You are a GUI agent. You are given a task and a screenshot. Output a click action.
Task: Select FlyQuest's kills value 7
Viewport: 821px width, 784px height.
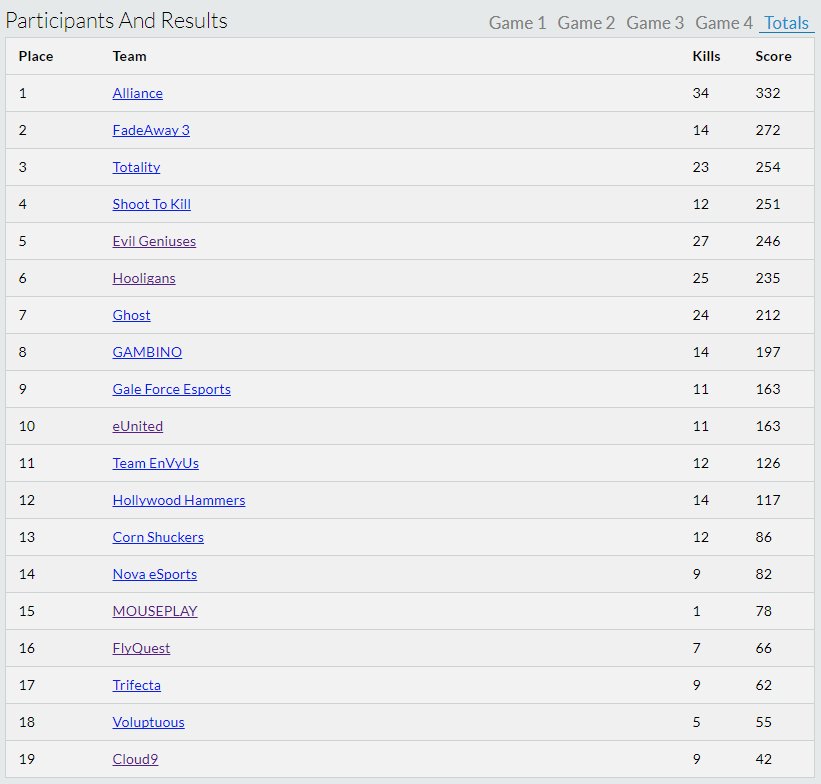[696, 648]
